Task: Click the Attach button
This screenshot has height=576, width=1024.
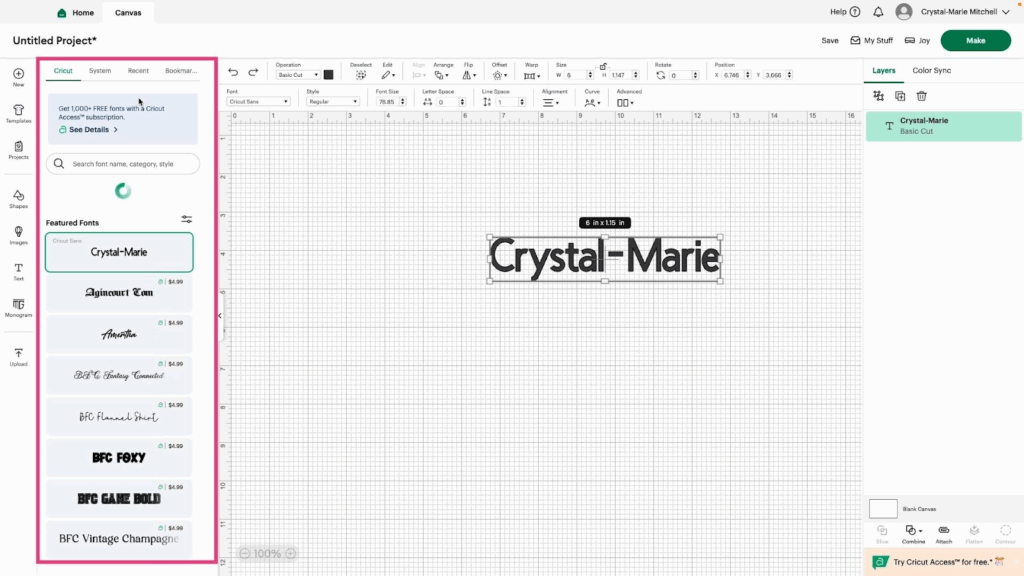Action: (x=944, y=534)
